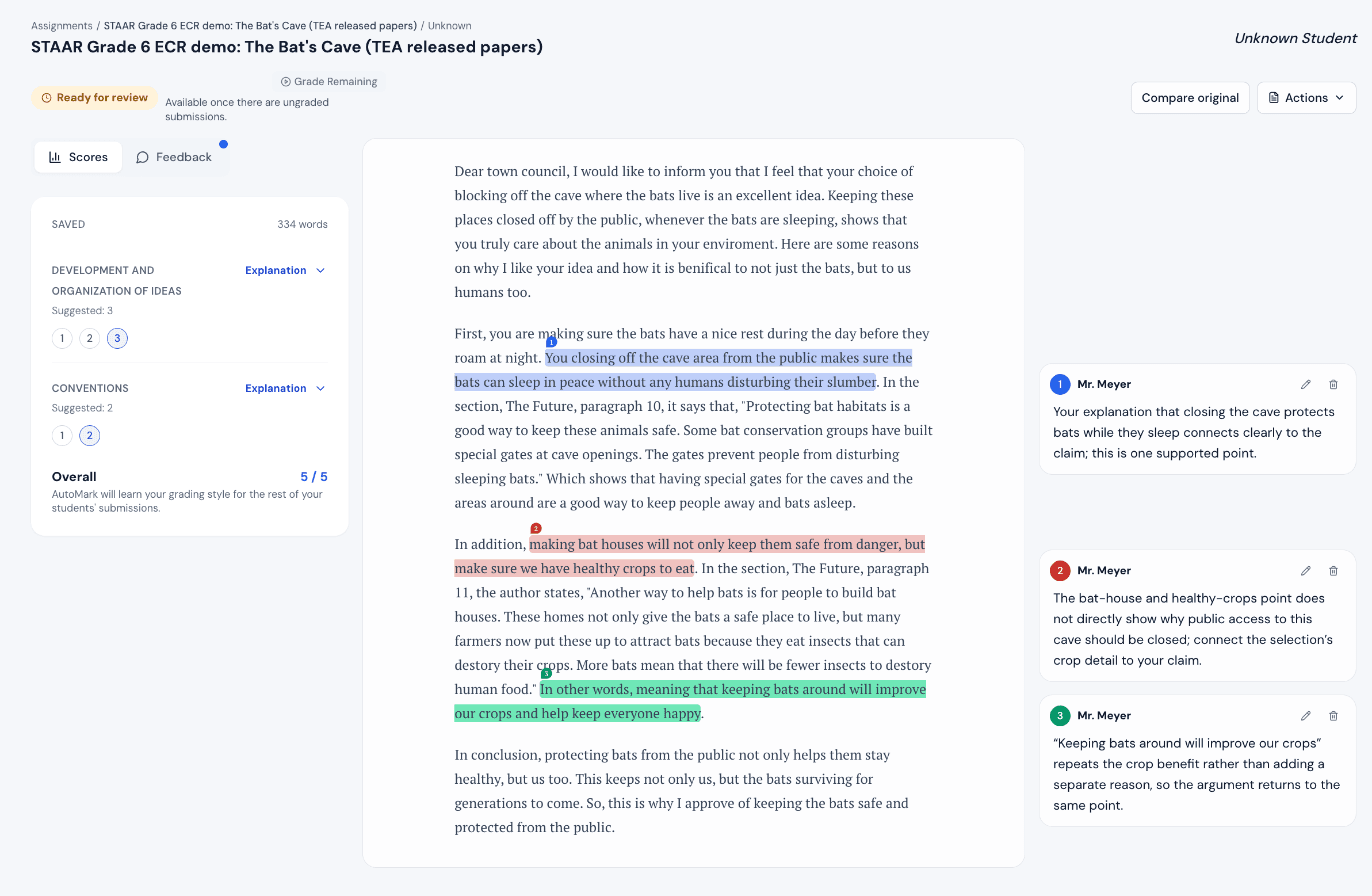Open the Actions dropdown menu
Image resolution: width=1372 pixels, height=896 pixels.
coord(1307,98)
